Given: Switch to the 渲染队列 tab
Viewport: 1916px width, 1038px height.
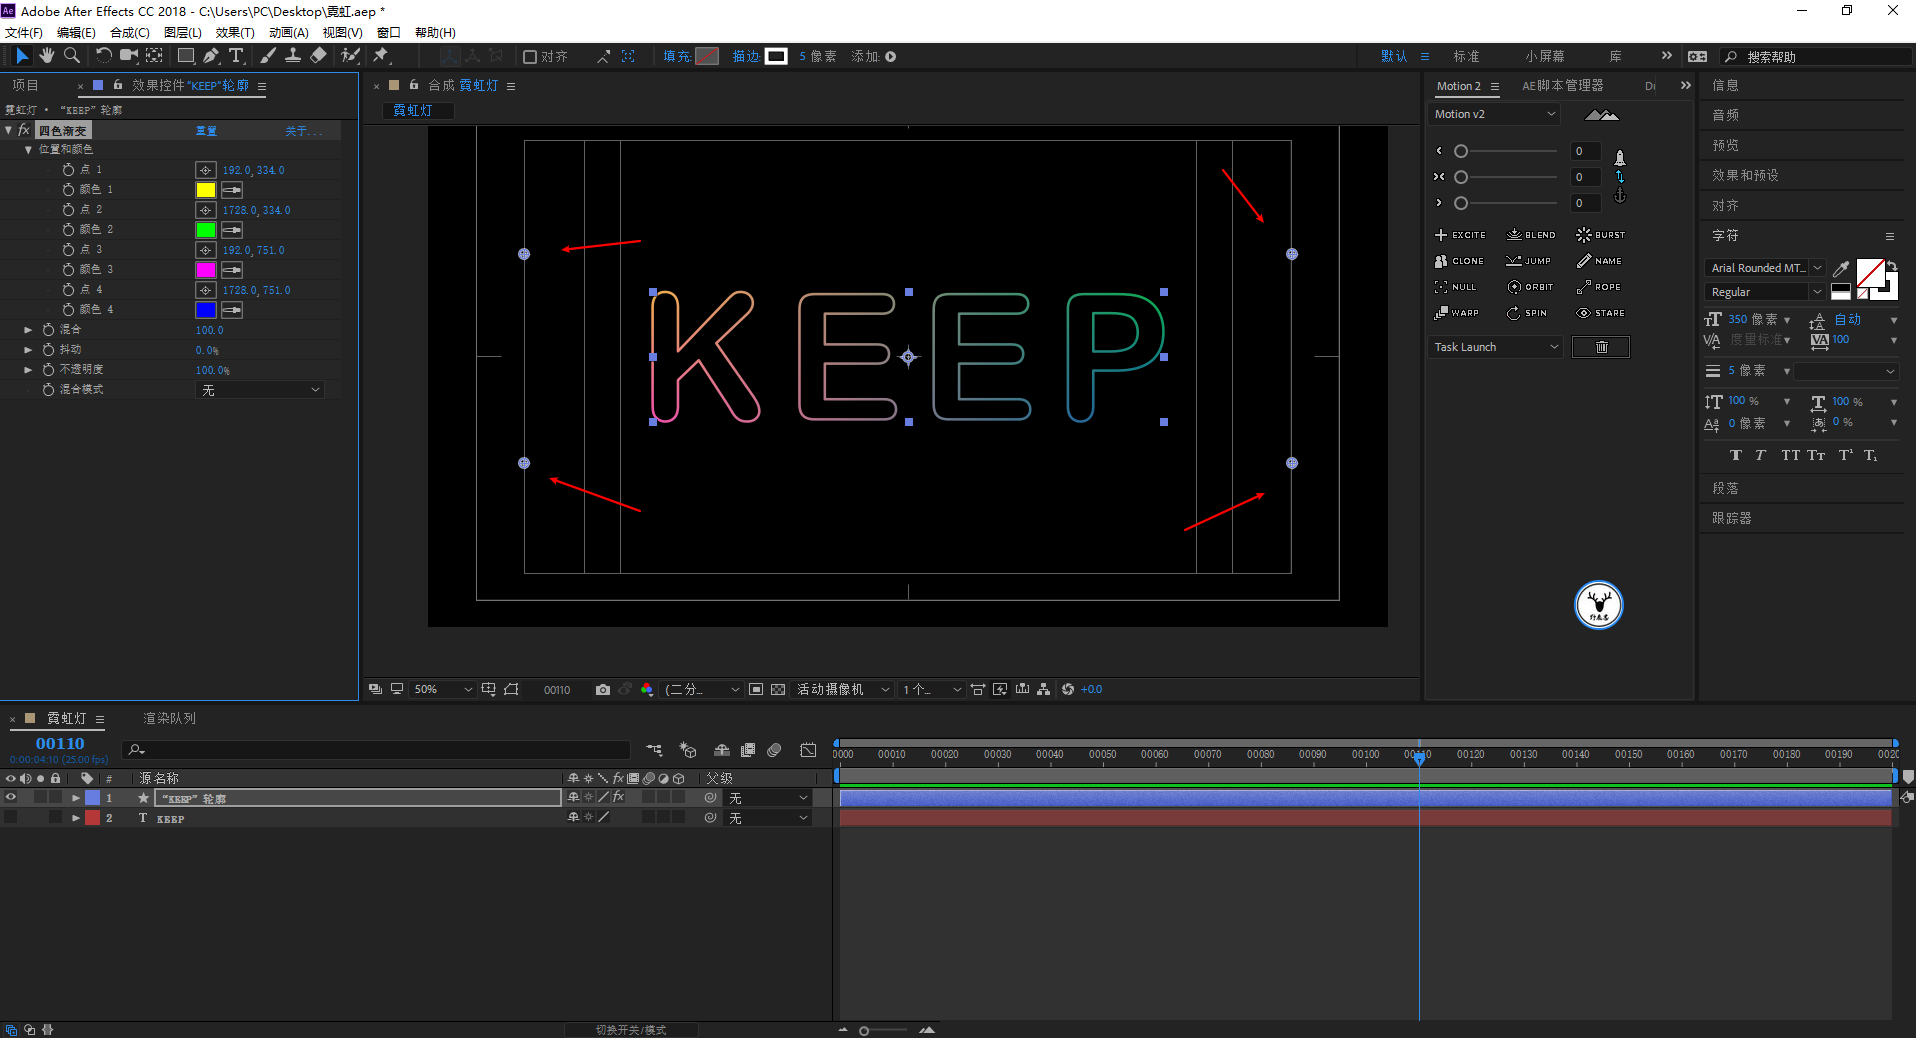Looking at the screenshot, I should pyautogui.click(x=169, y=718).
